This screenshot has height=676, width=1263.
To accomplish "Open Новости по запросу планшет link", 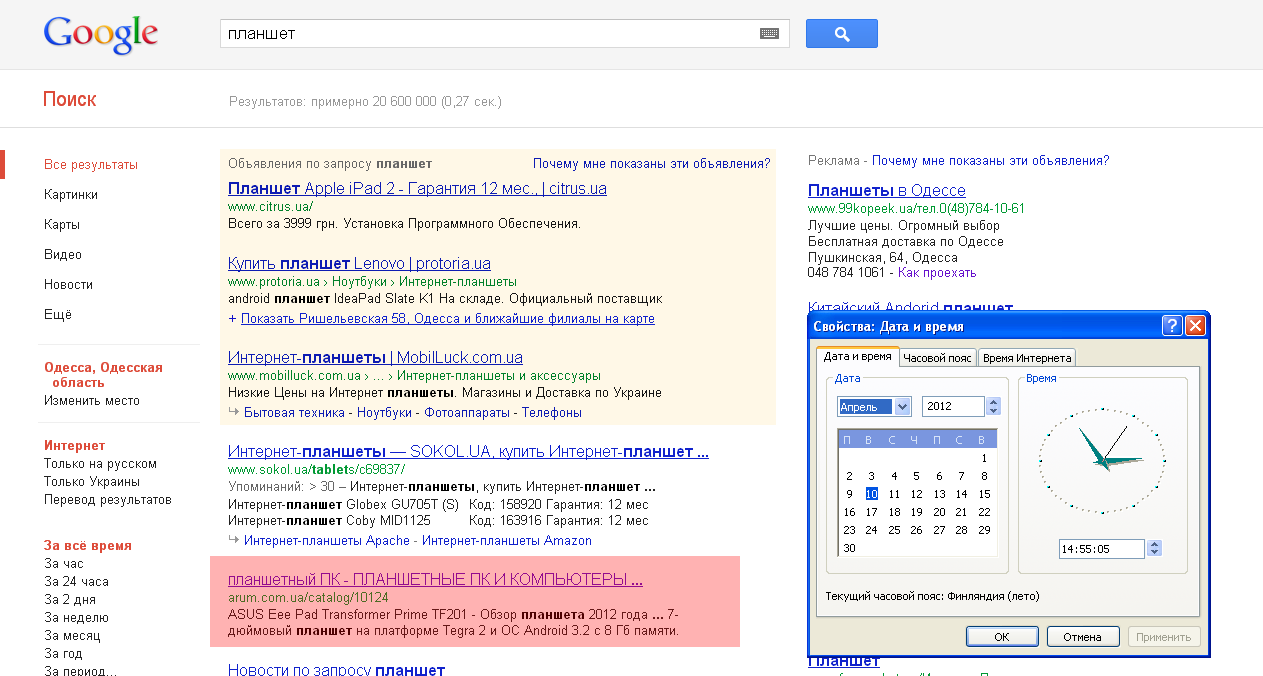I will 336,670.
